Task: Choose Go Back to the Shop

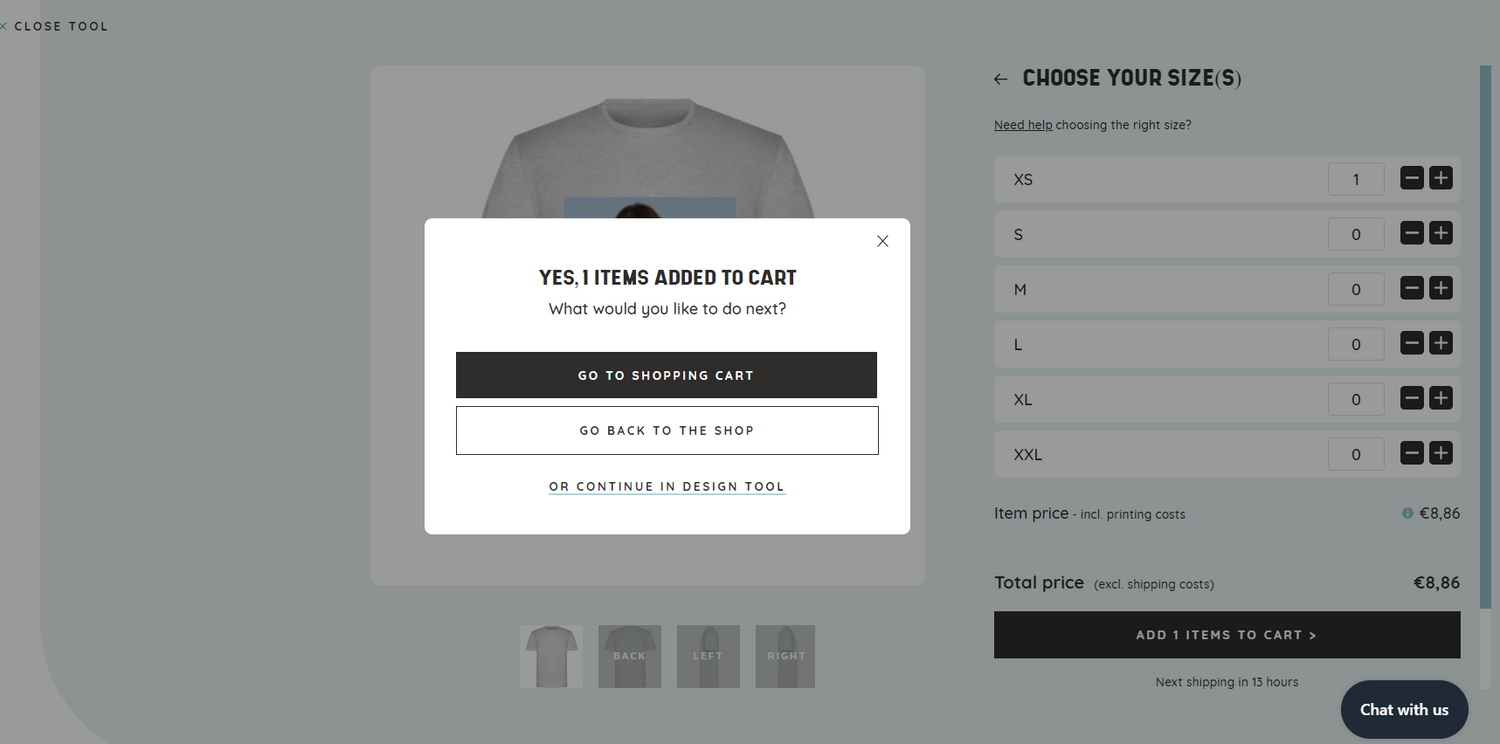Action: click(666, 430)
